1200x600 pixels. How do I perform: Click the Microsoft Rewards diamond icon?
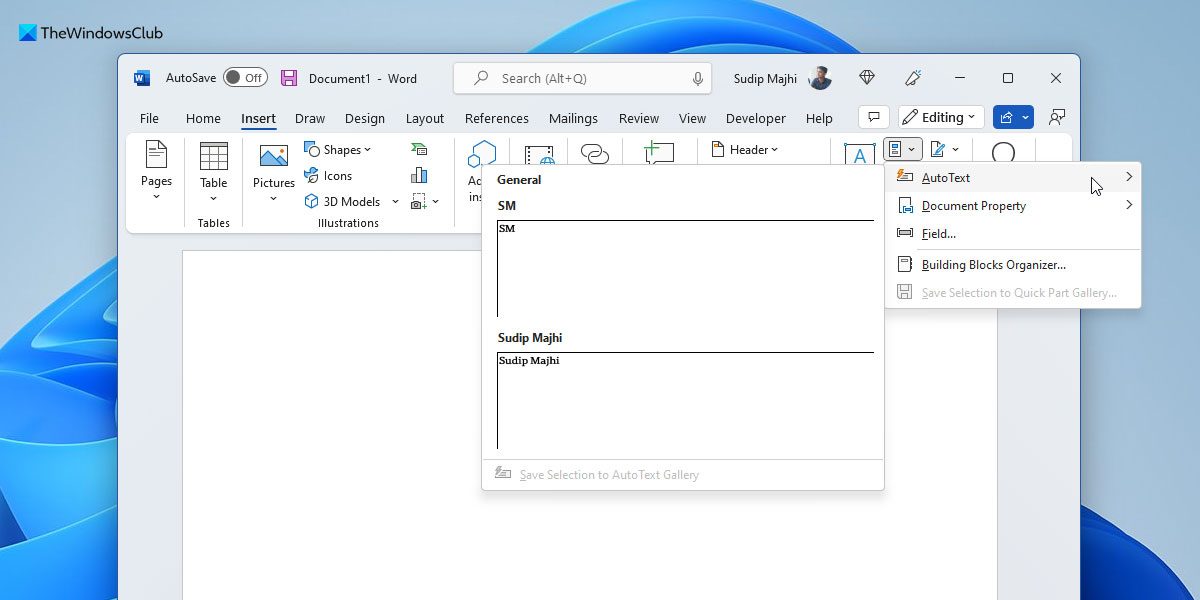point(867,78)
